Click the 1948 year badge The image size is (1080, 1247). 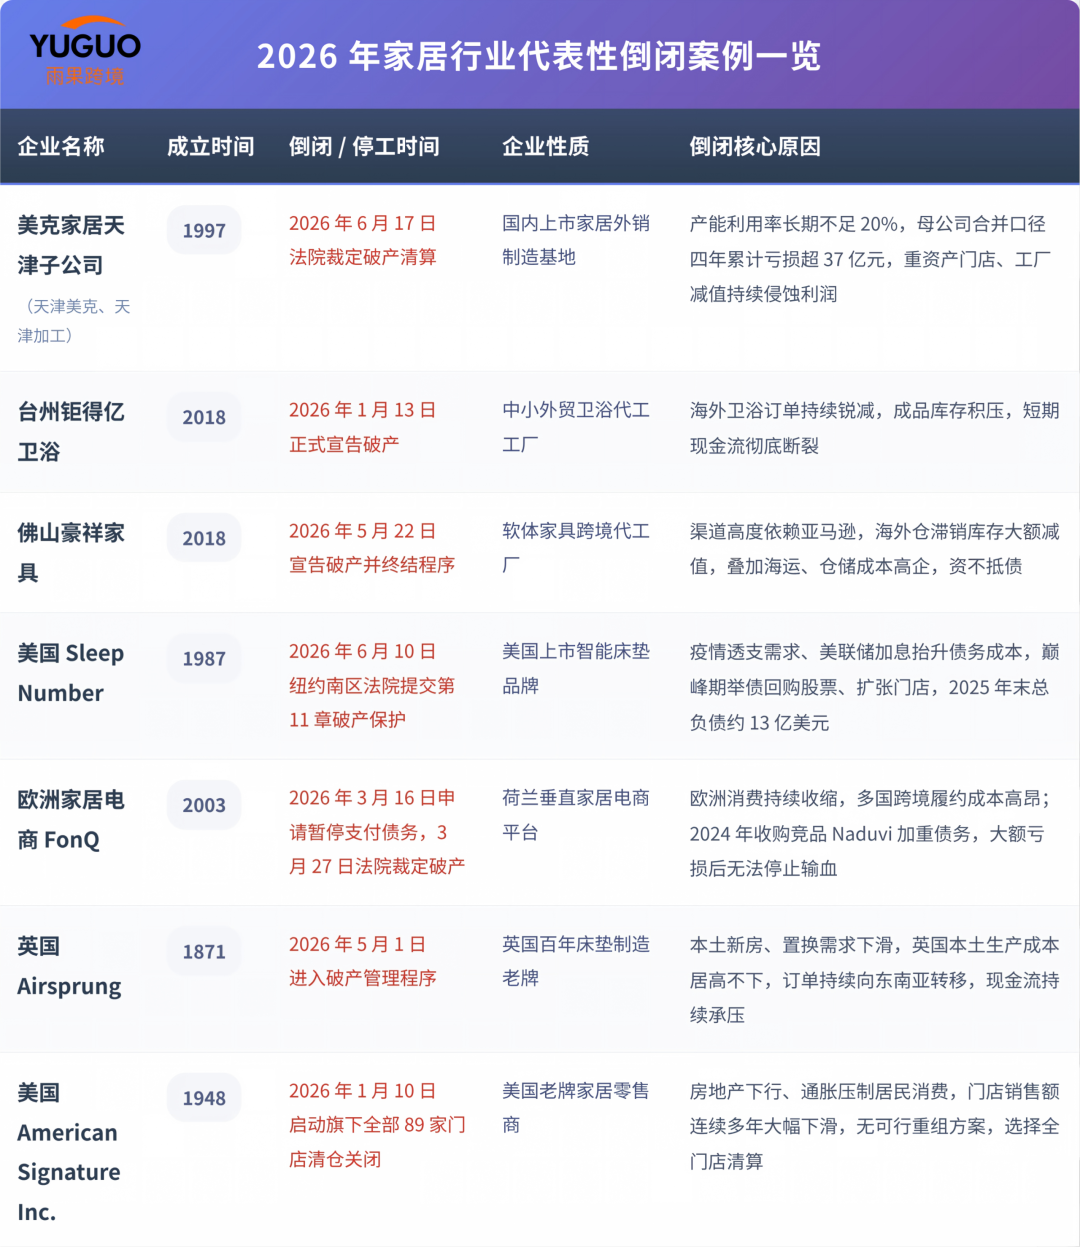click(204, 1098)
